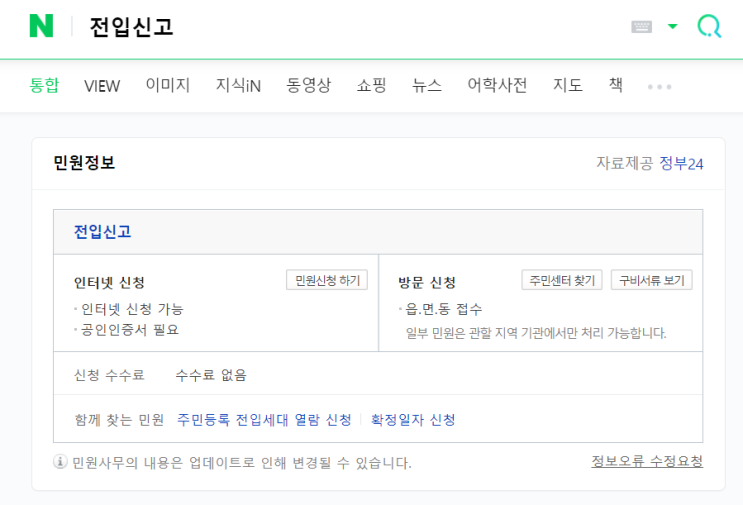This screenshot has width=743, height=505.
Task: Open the 주민등록 전입세대 열람 신청 link
Action: pyautogui.click(x=264, y=420)
